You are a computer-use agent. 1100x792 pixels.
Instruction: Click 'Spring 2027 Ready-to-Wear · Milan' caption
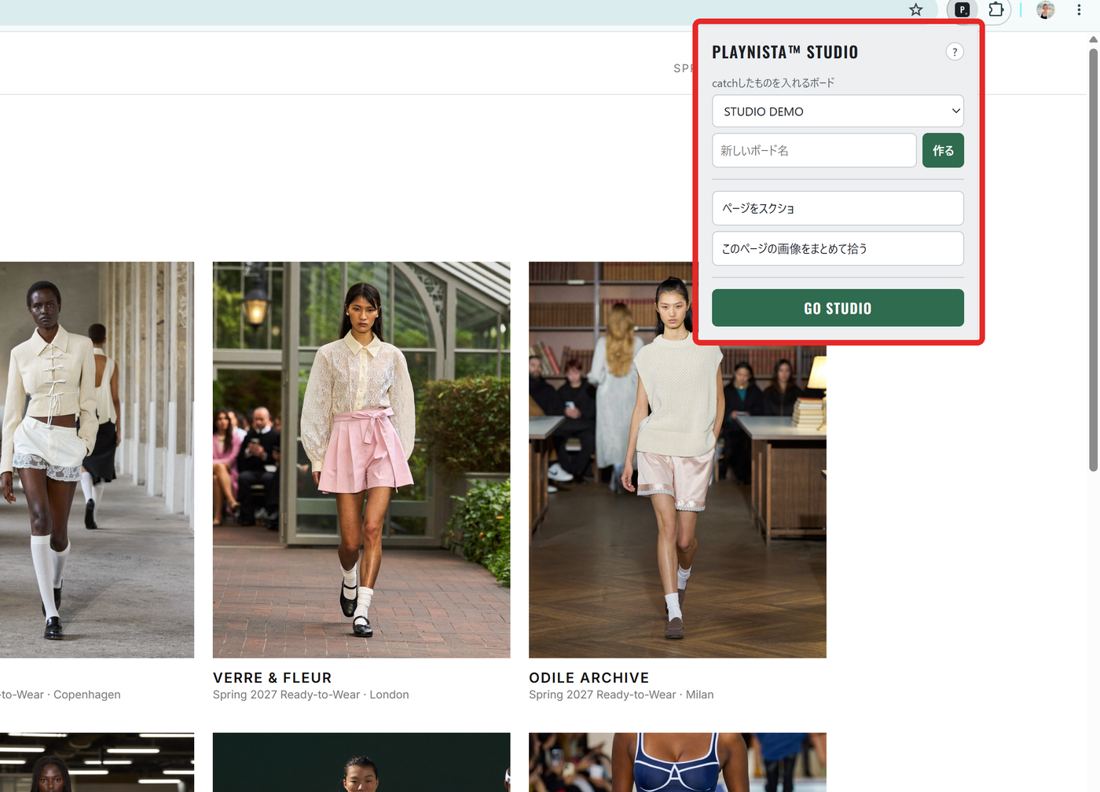pyautogui.click(x=621, y=694)
